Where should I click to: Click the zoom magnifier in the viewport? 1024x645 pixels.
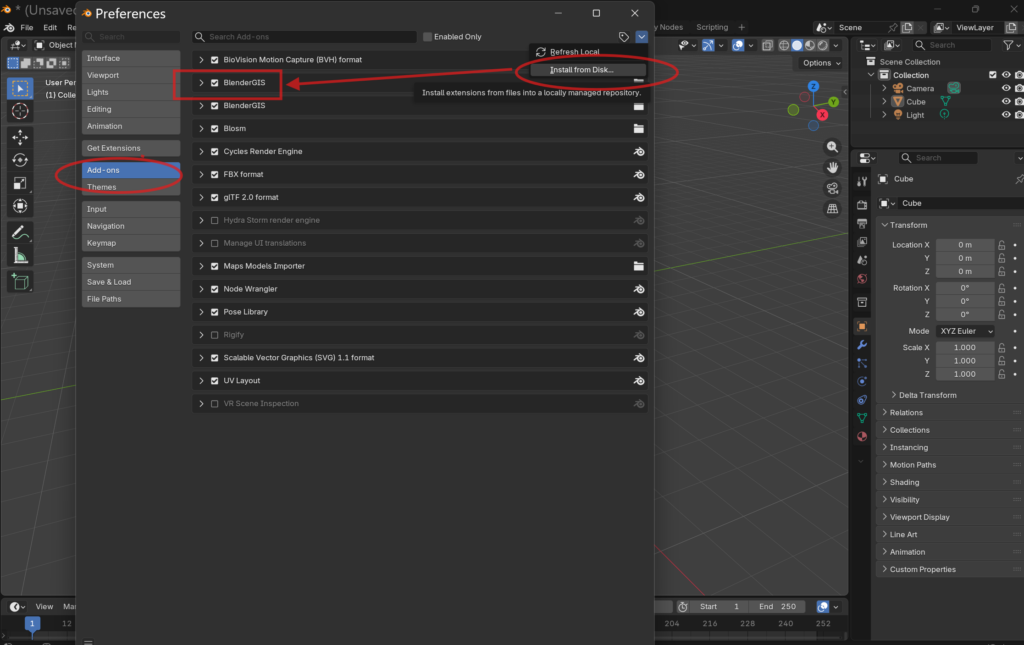pyautogui.click(x=832, y=147)
